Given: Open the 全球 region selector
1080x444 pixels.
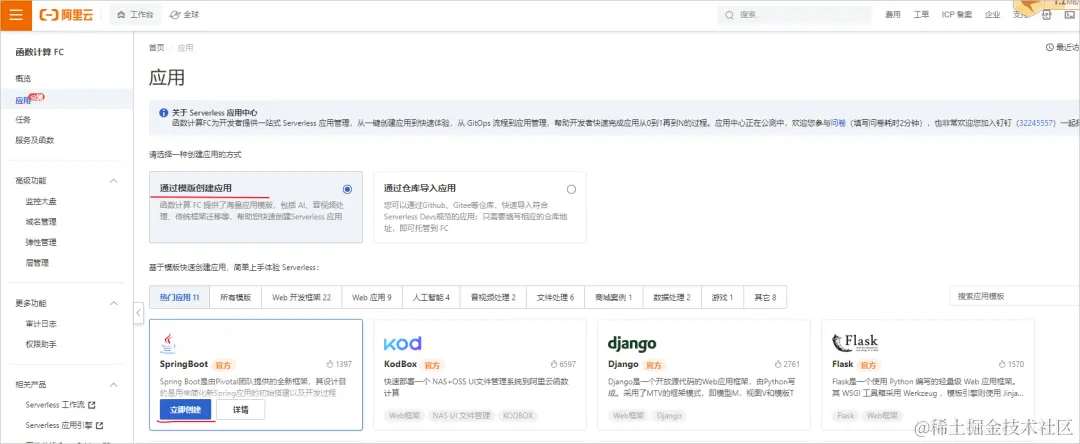Looking at the screenshot, I should [185, 14].
